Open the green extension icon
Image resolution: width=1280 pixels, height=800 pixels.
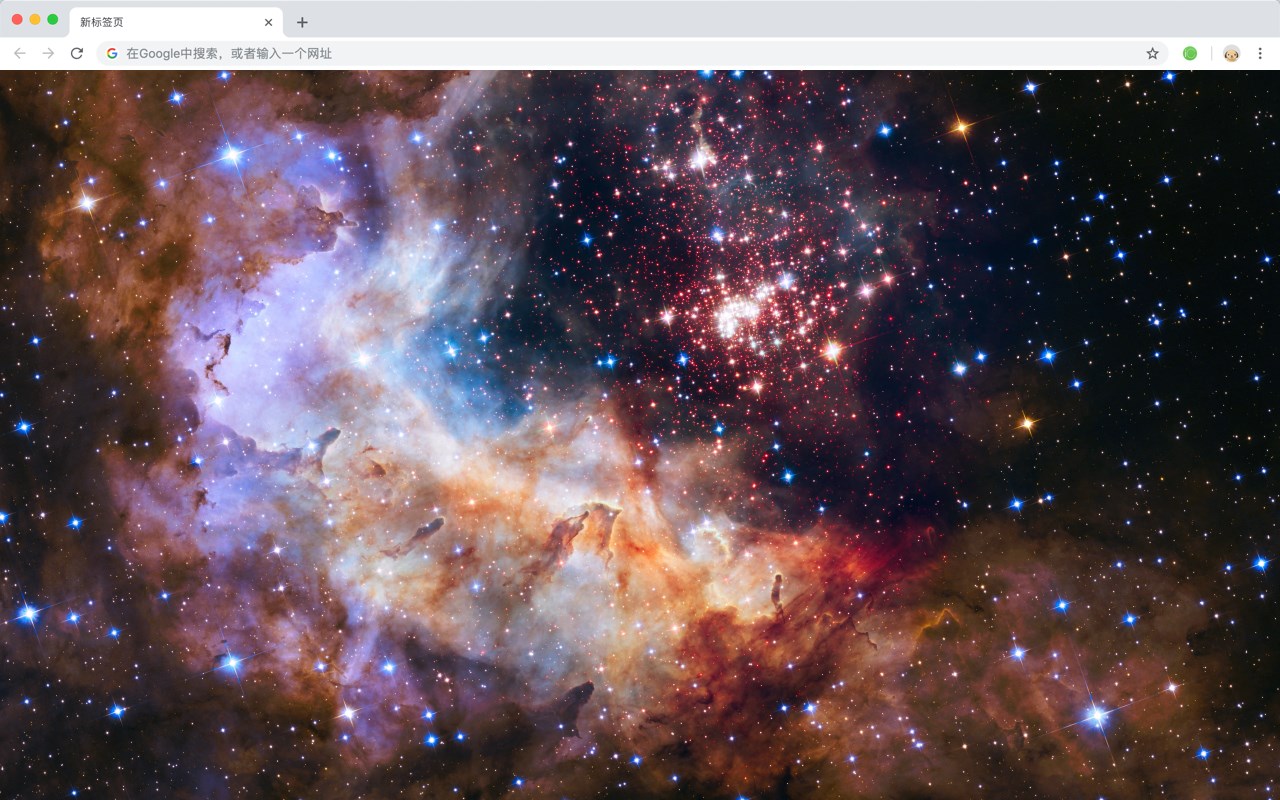pos(1190,53)
